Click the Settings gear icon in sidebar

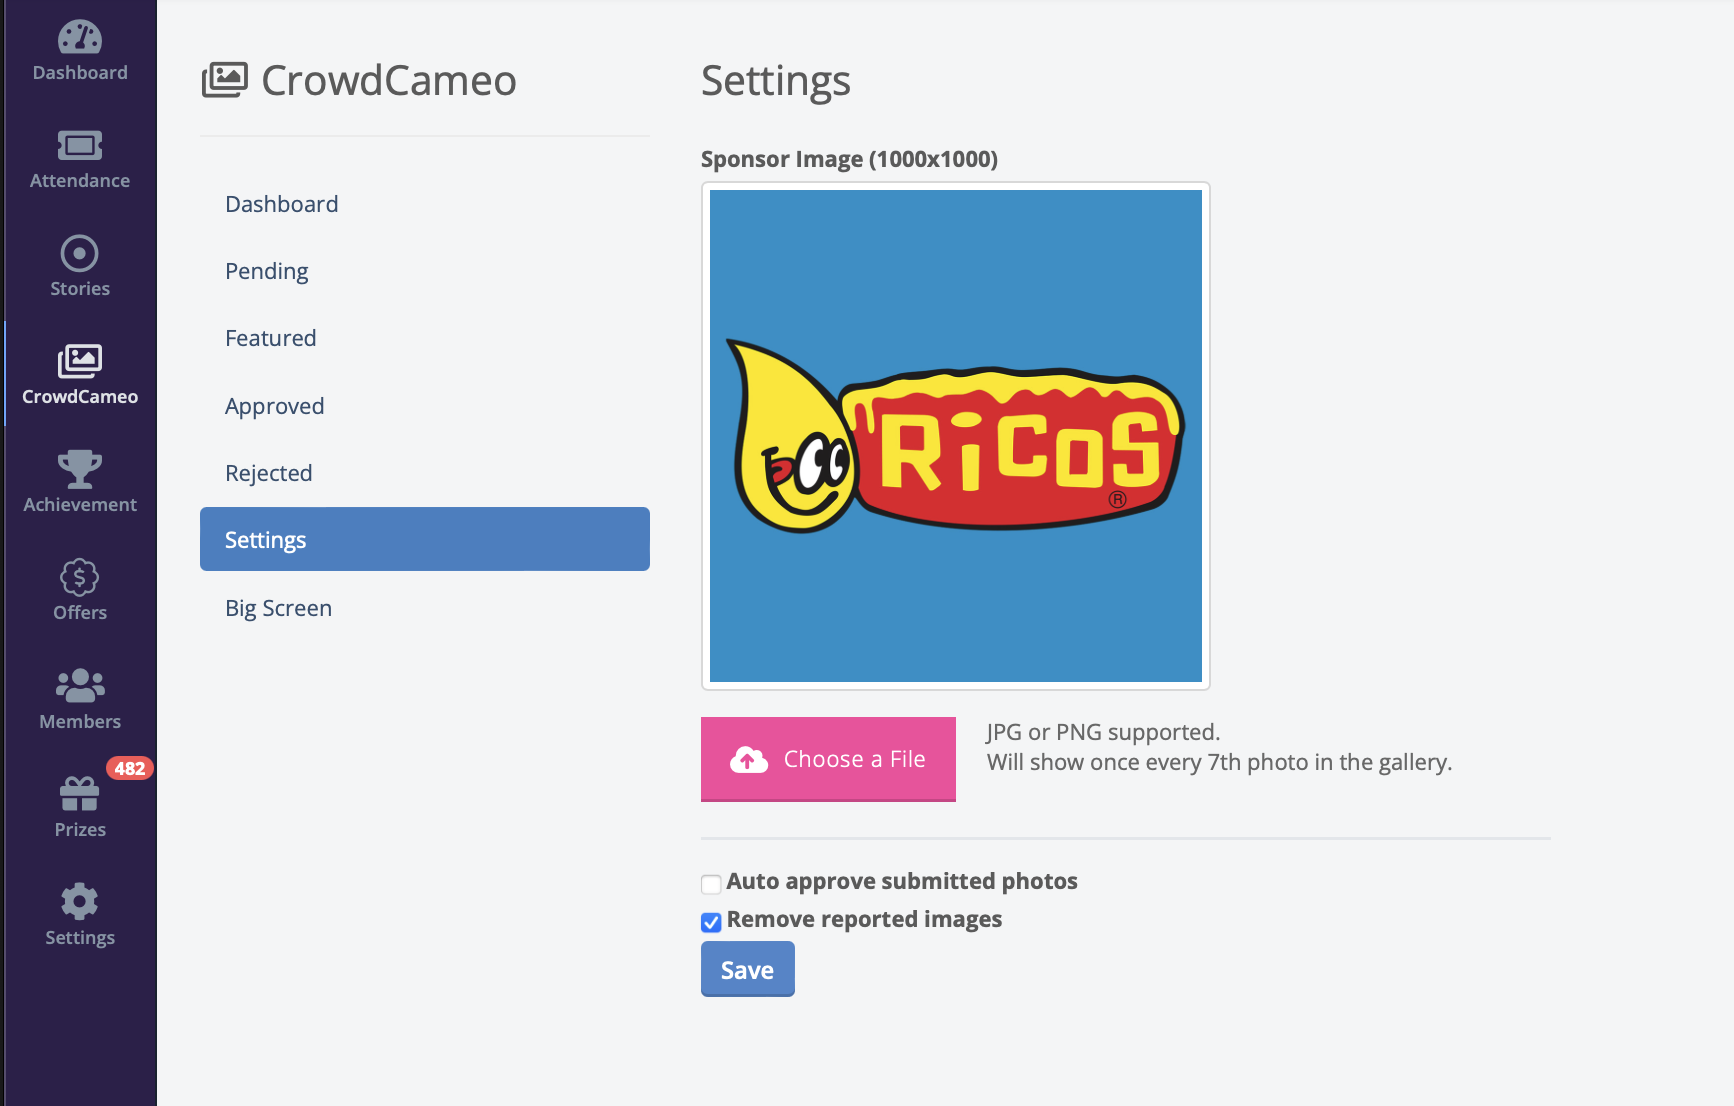coord(80,902)
